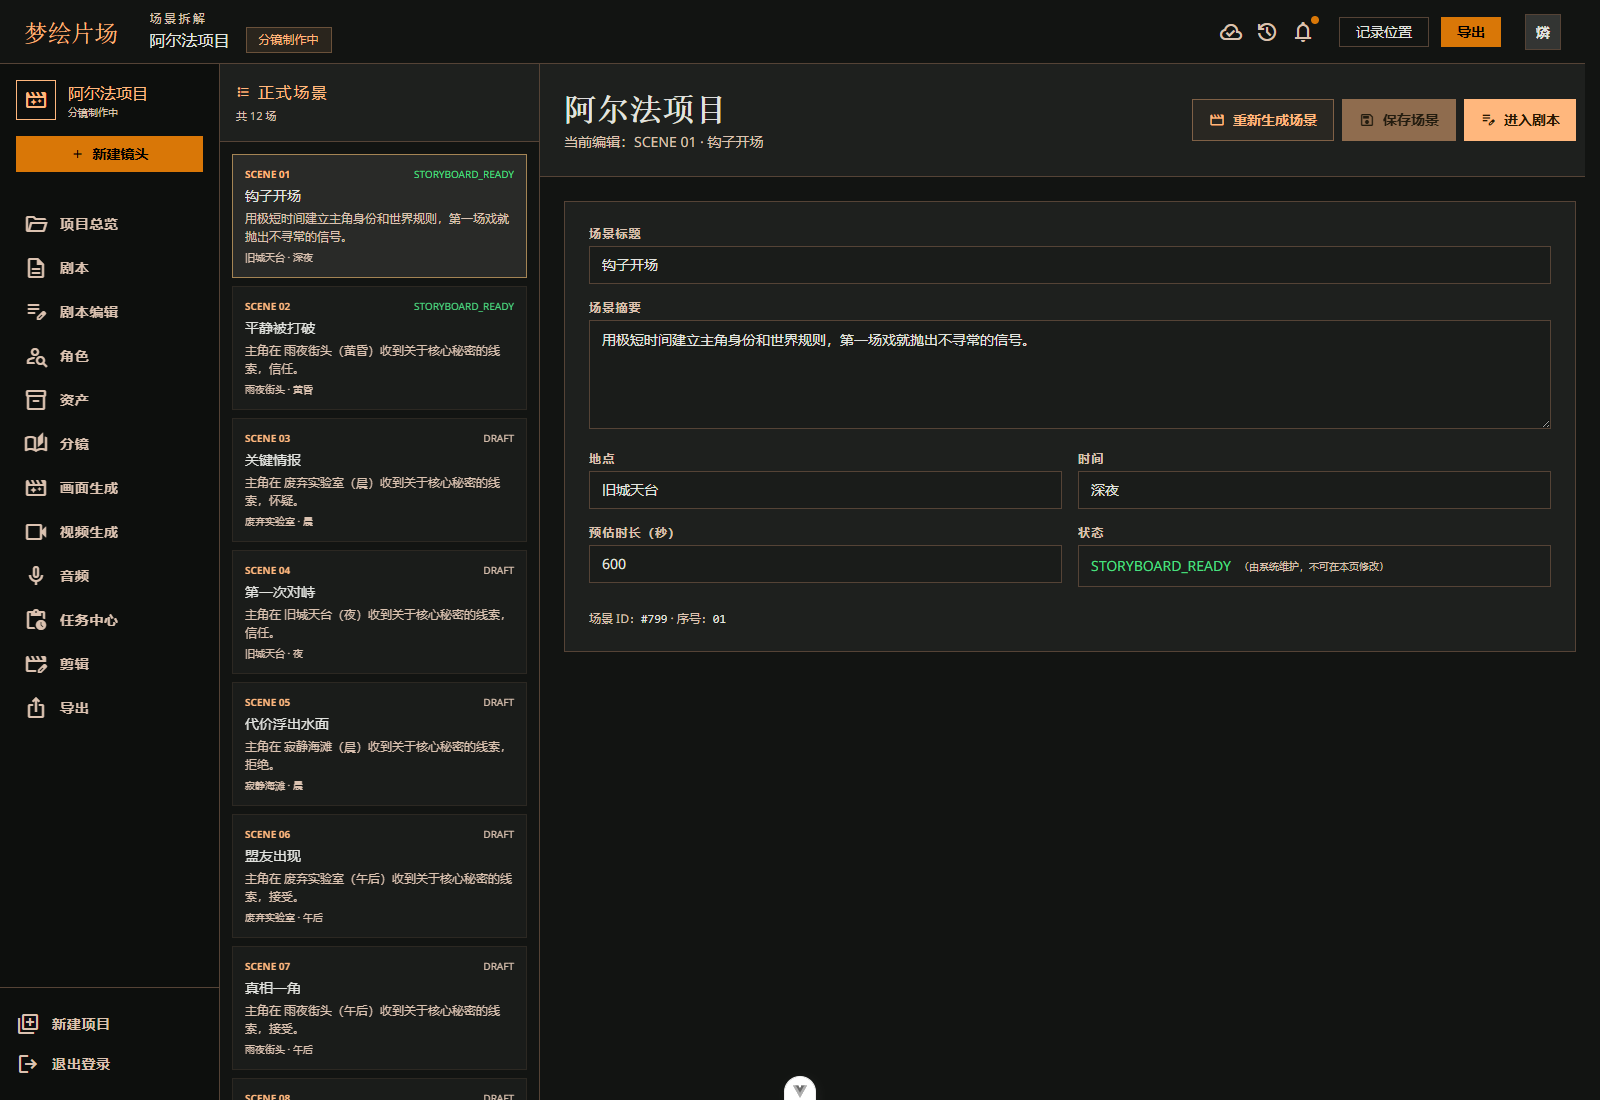Click the 梦绘片场 logo text
The image size is (1600, 1100).
click(x=71, y=33)
